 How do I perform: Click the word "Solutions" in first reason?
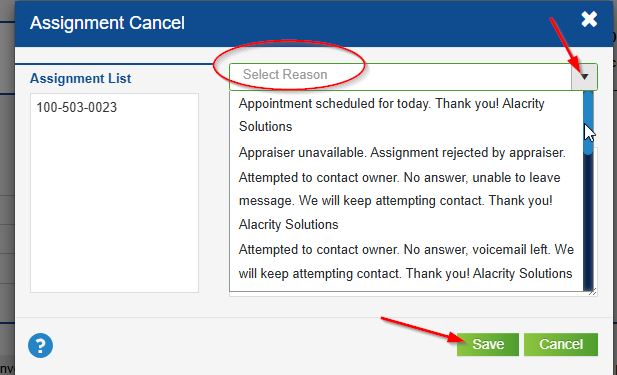tap(266, 127)
